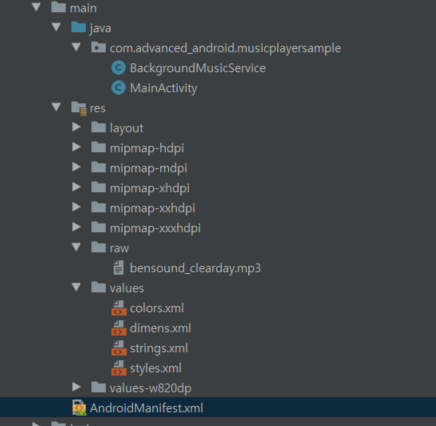Click the XML icon of styles.xml
Viewport: 436px width, 426px height.
(x=119, y=368)
